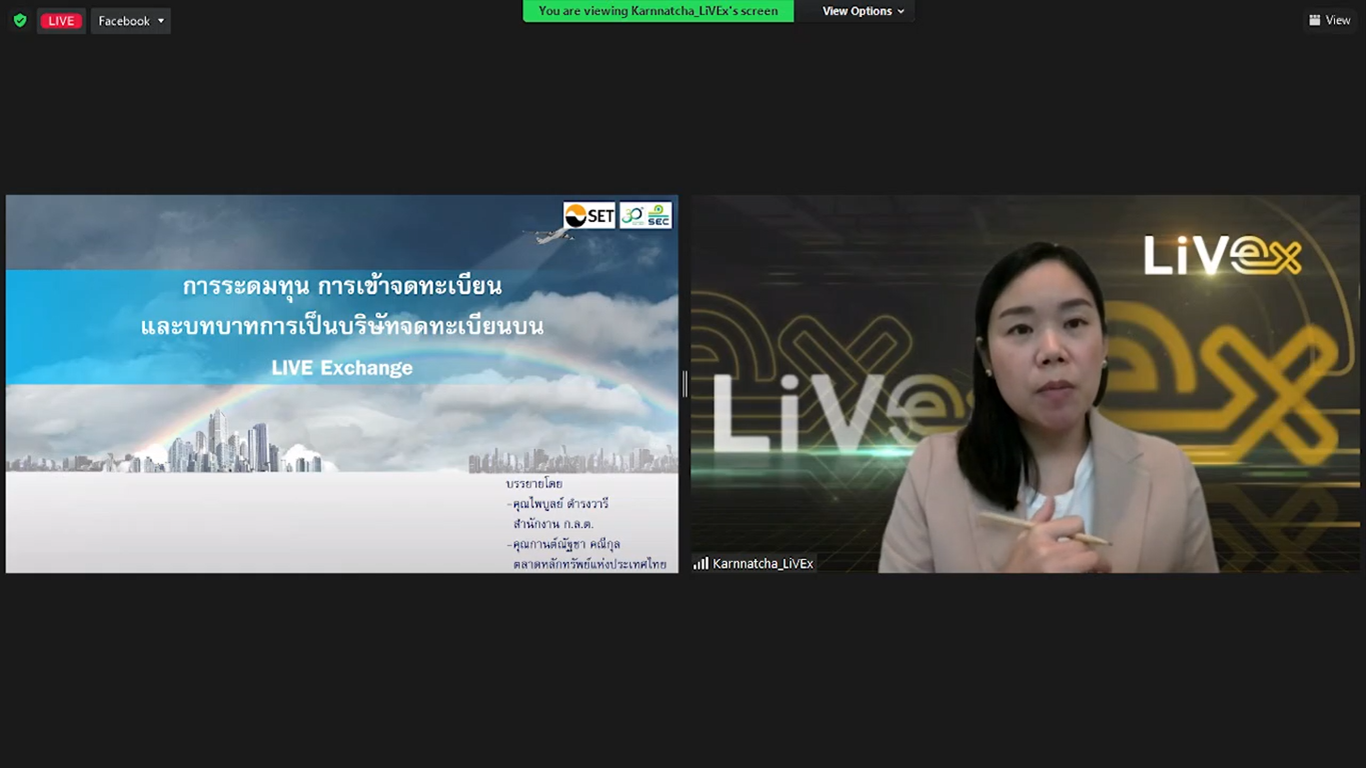
Task: Click the red LIVE indicator badge
Action: pyautogui.click(x=61, y=21)
